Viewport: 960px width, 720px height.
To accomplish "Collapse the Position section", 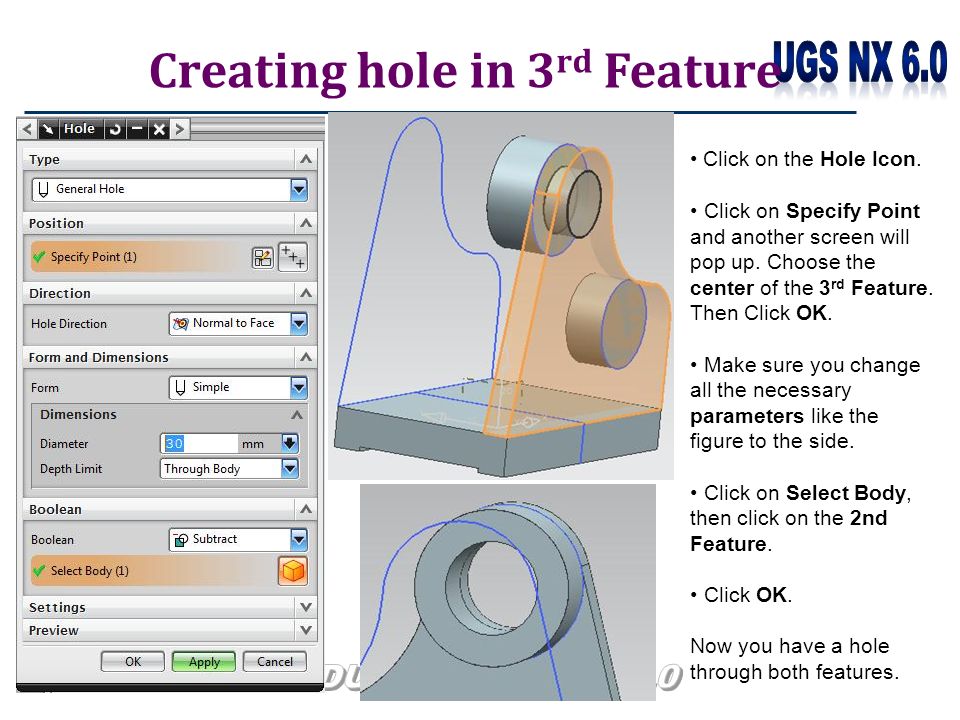I will click(x=306, y=223).
